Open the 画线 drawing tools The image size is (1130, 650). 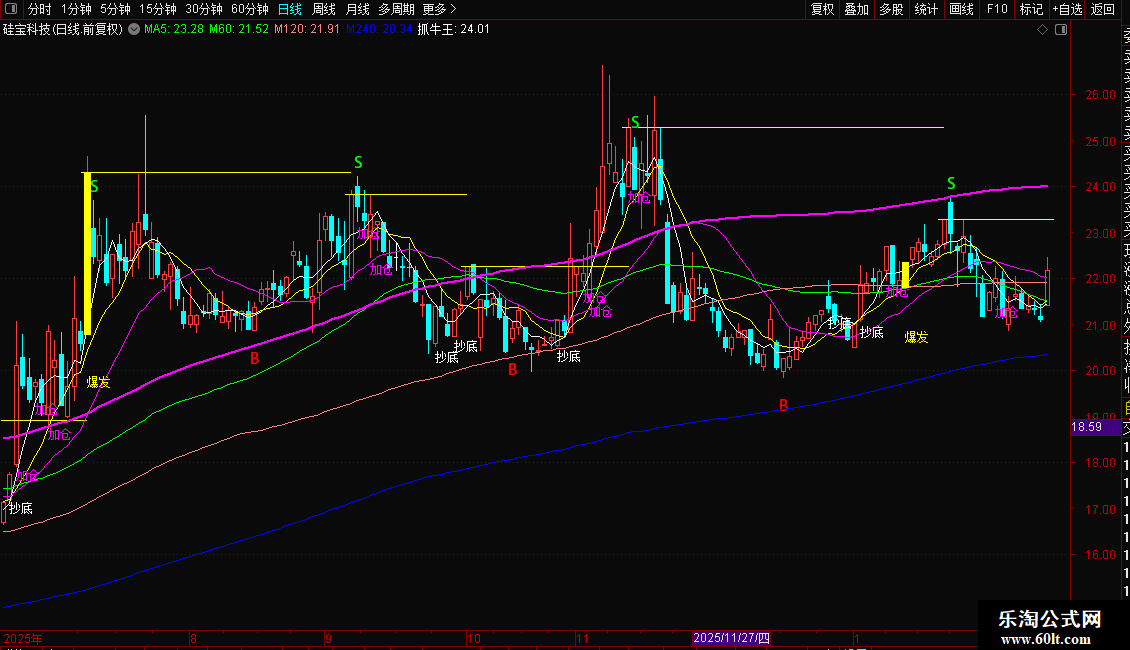point(961,9)
